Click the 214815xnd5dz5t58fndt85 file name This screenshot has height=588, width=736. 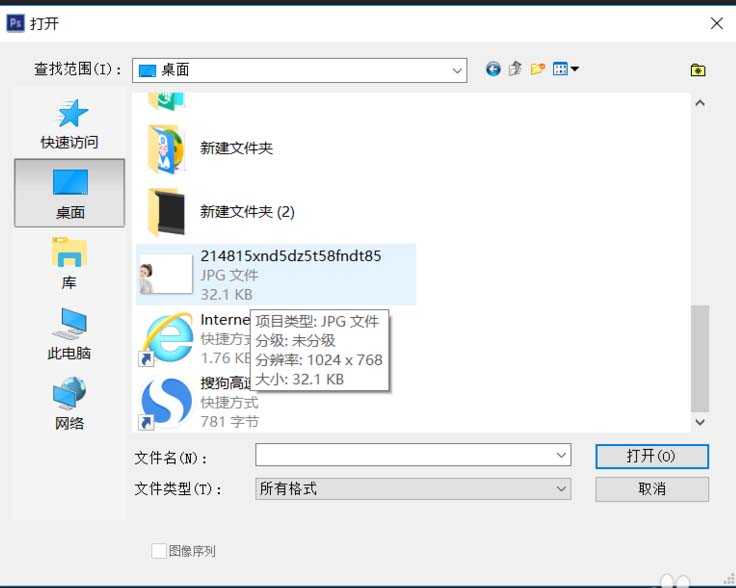tap(291, 256)
